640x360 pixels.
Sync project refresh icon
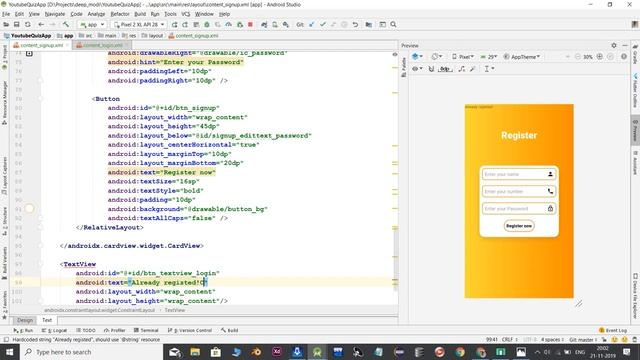(x=28, y=24)
